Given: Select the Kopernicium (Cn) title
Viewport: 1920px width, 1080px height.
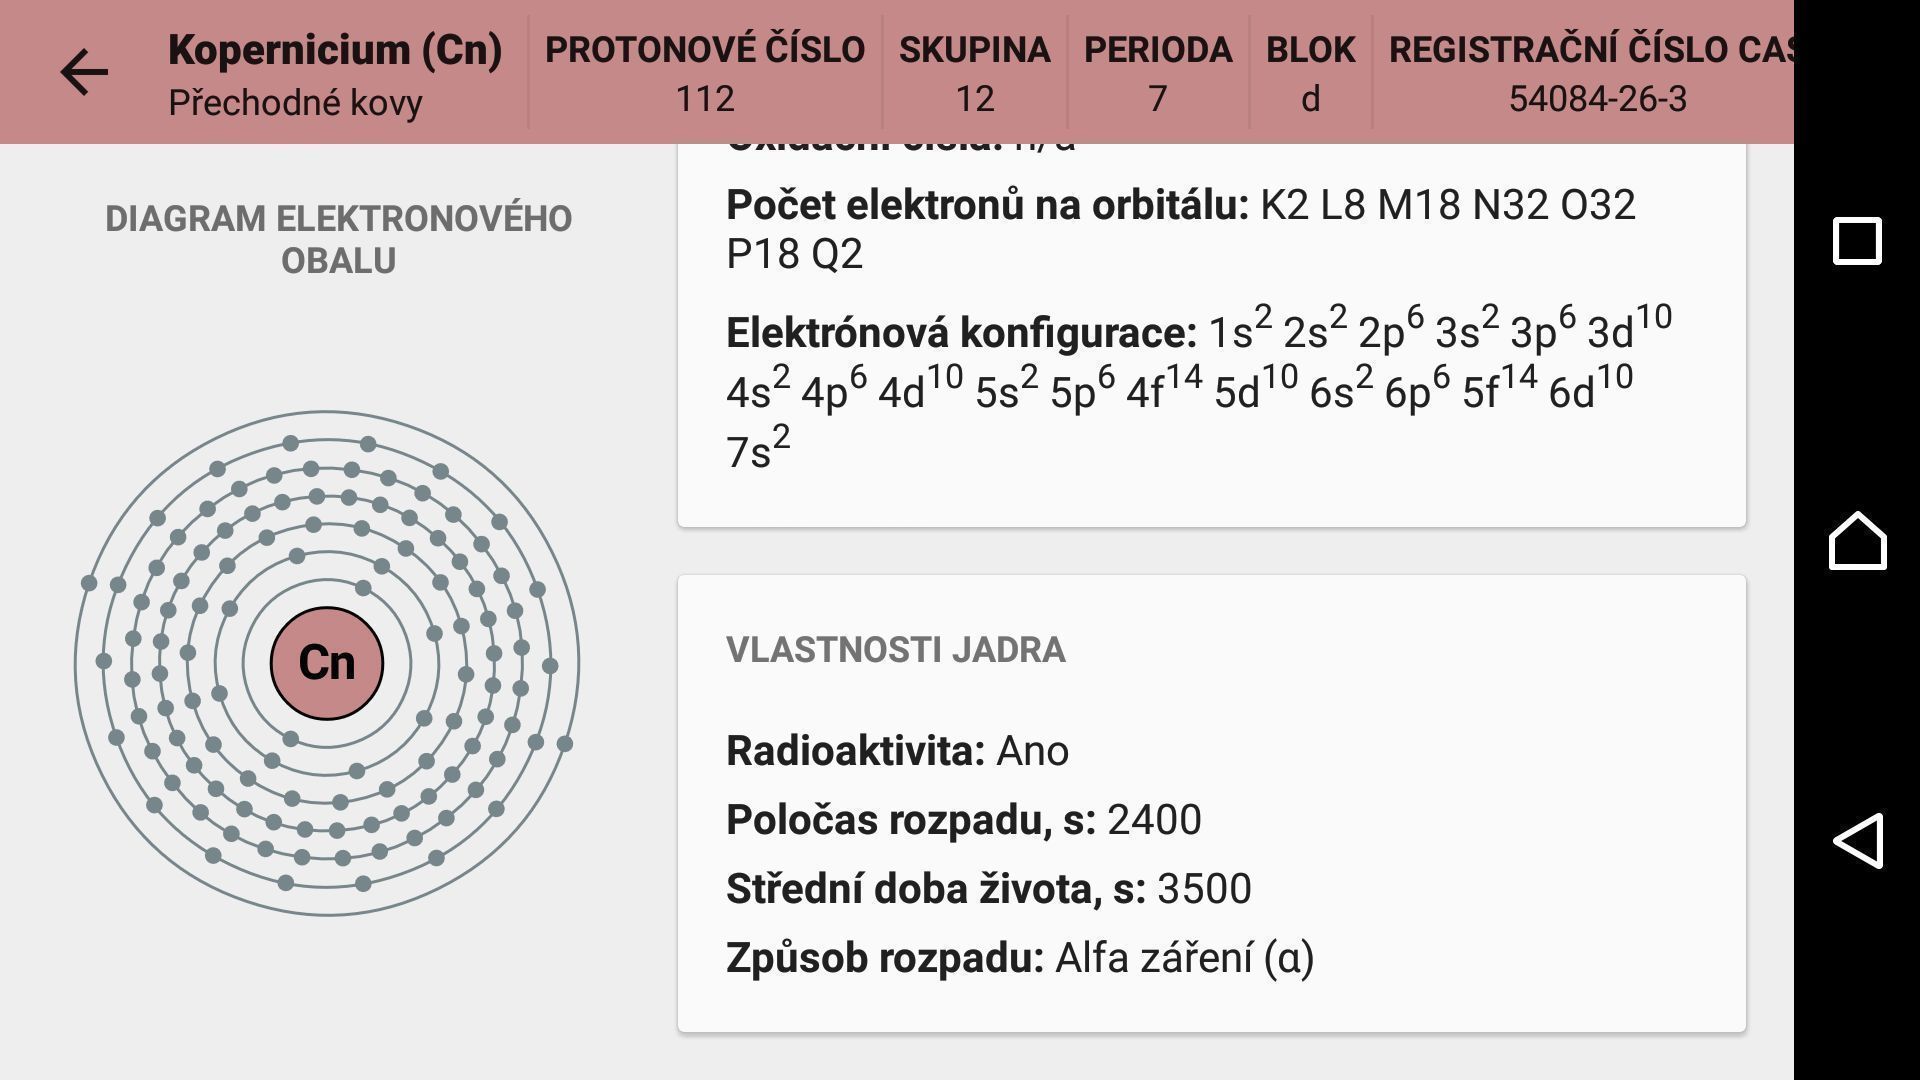Looking at the screenshot, I should coord(335,49).
